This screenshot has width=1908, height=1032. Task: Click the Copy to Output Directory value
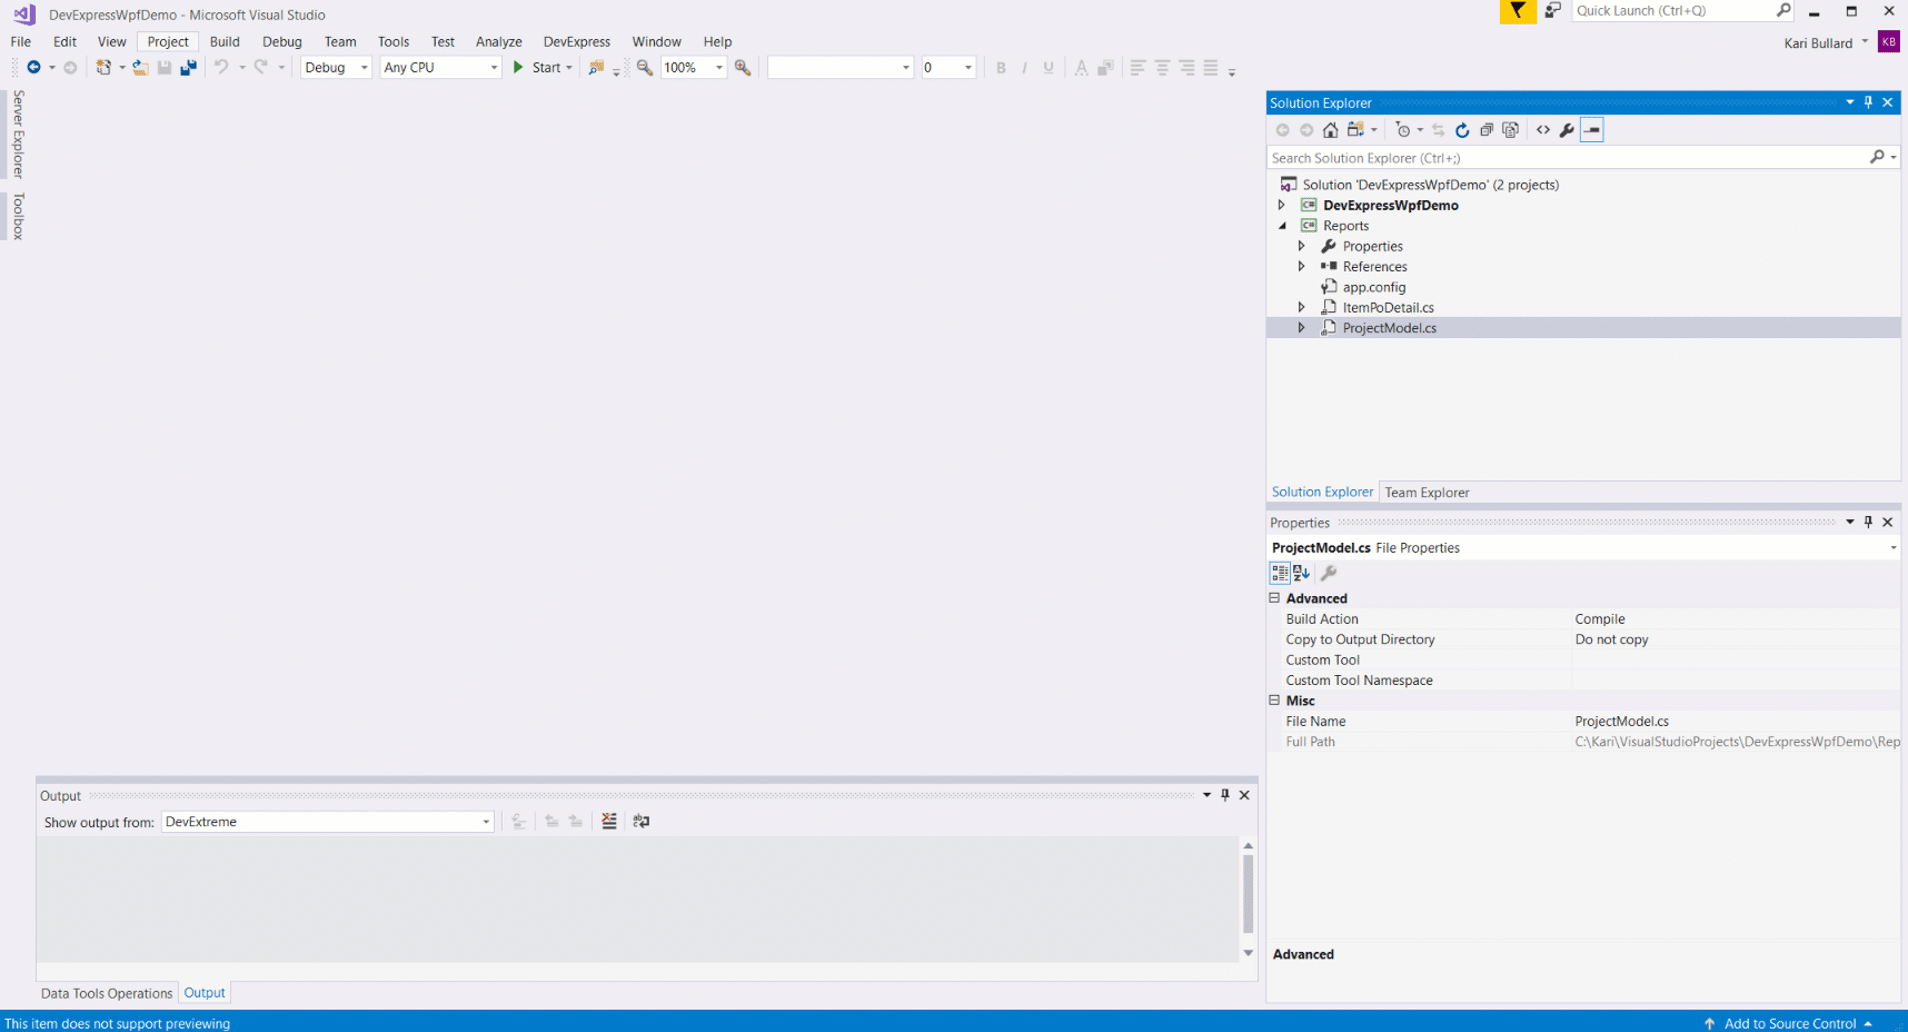click(1611, 639)
